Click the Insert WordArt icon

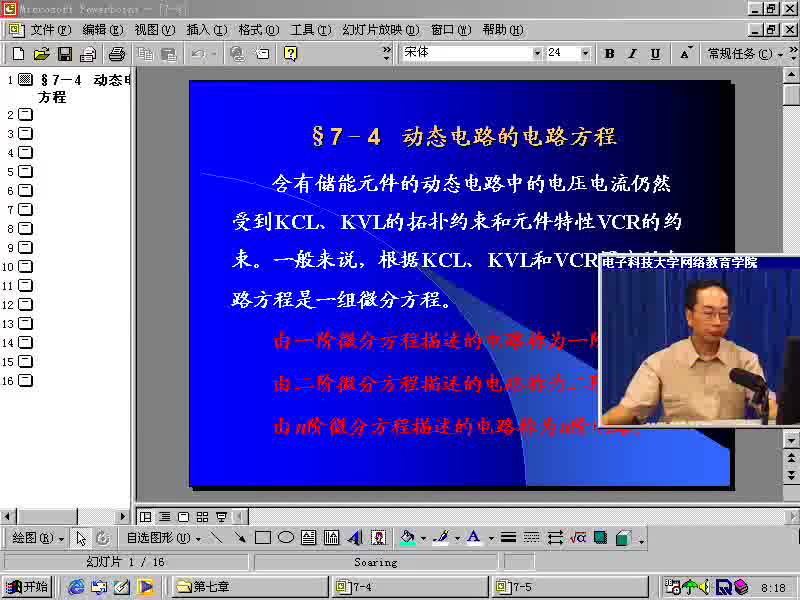click(x=355, y=537)
